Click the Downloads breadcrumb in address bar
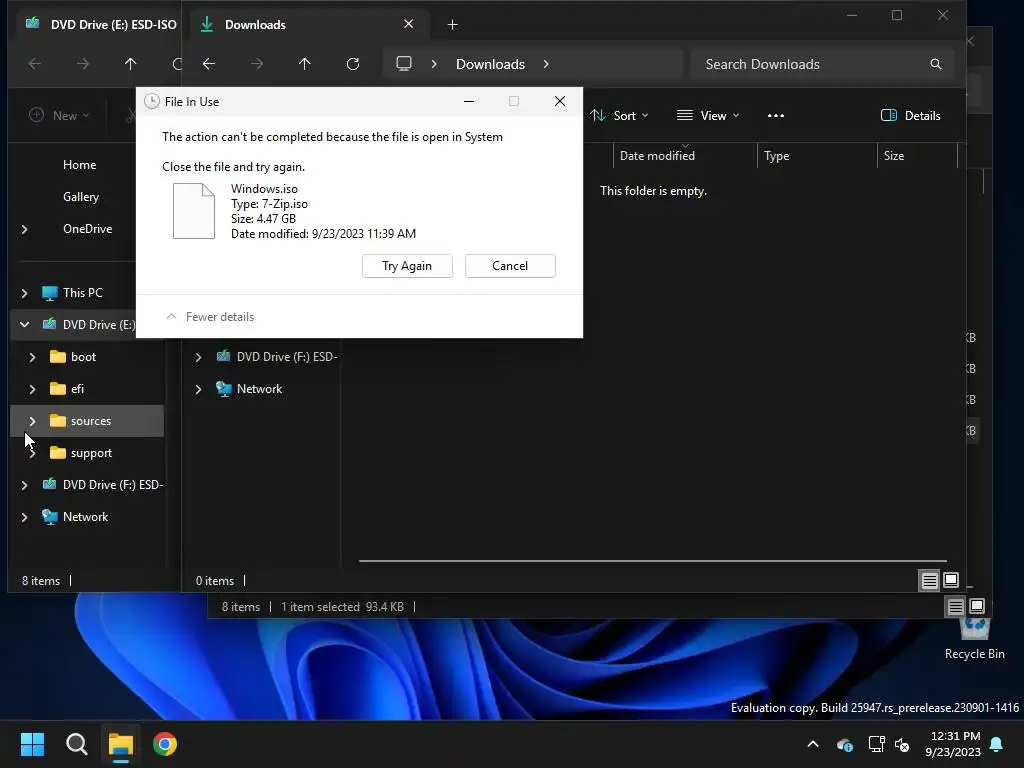 [490, 64]
